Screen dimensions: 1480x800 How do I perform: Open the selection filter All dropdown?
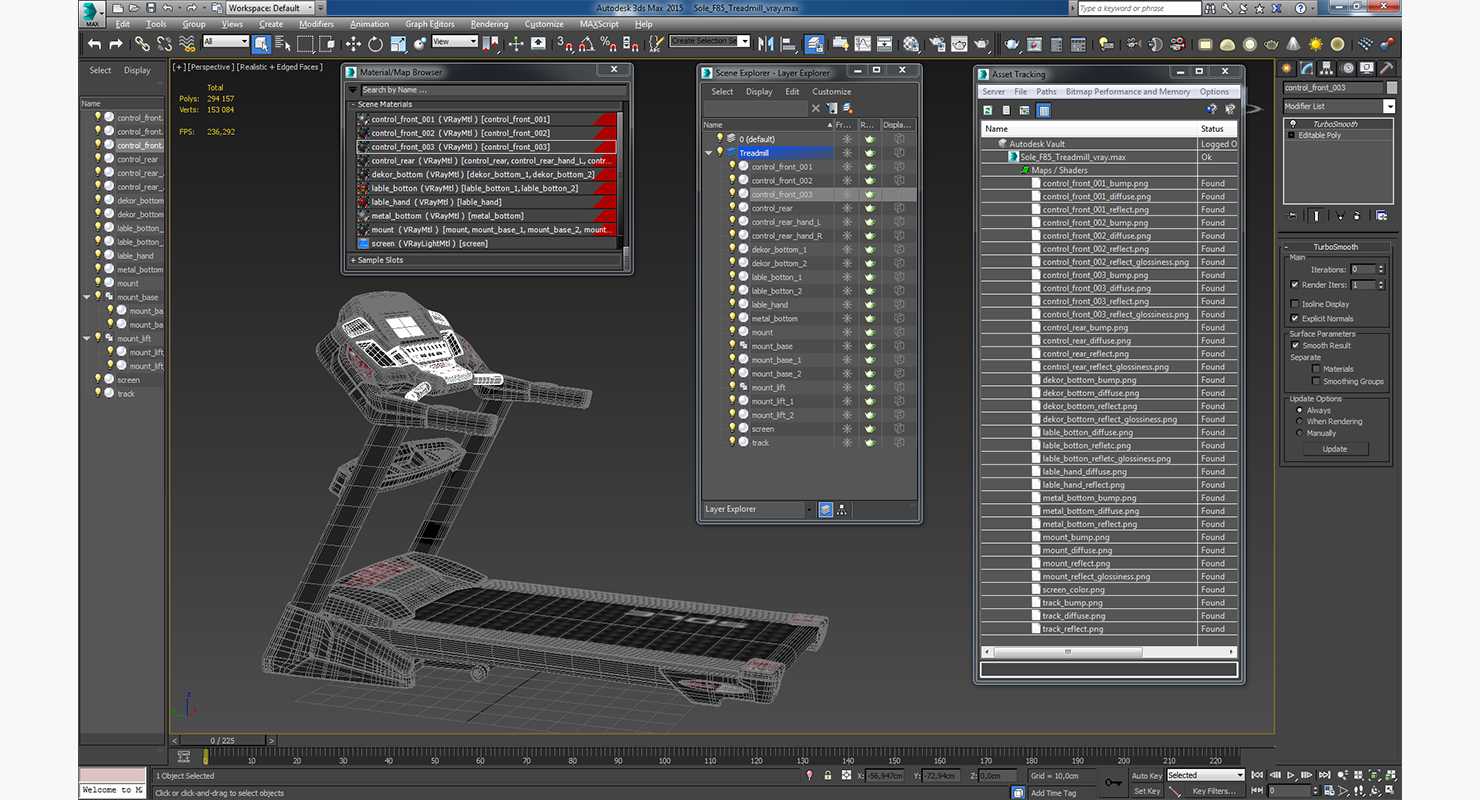point(226,41)
